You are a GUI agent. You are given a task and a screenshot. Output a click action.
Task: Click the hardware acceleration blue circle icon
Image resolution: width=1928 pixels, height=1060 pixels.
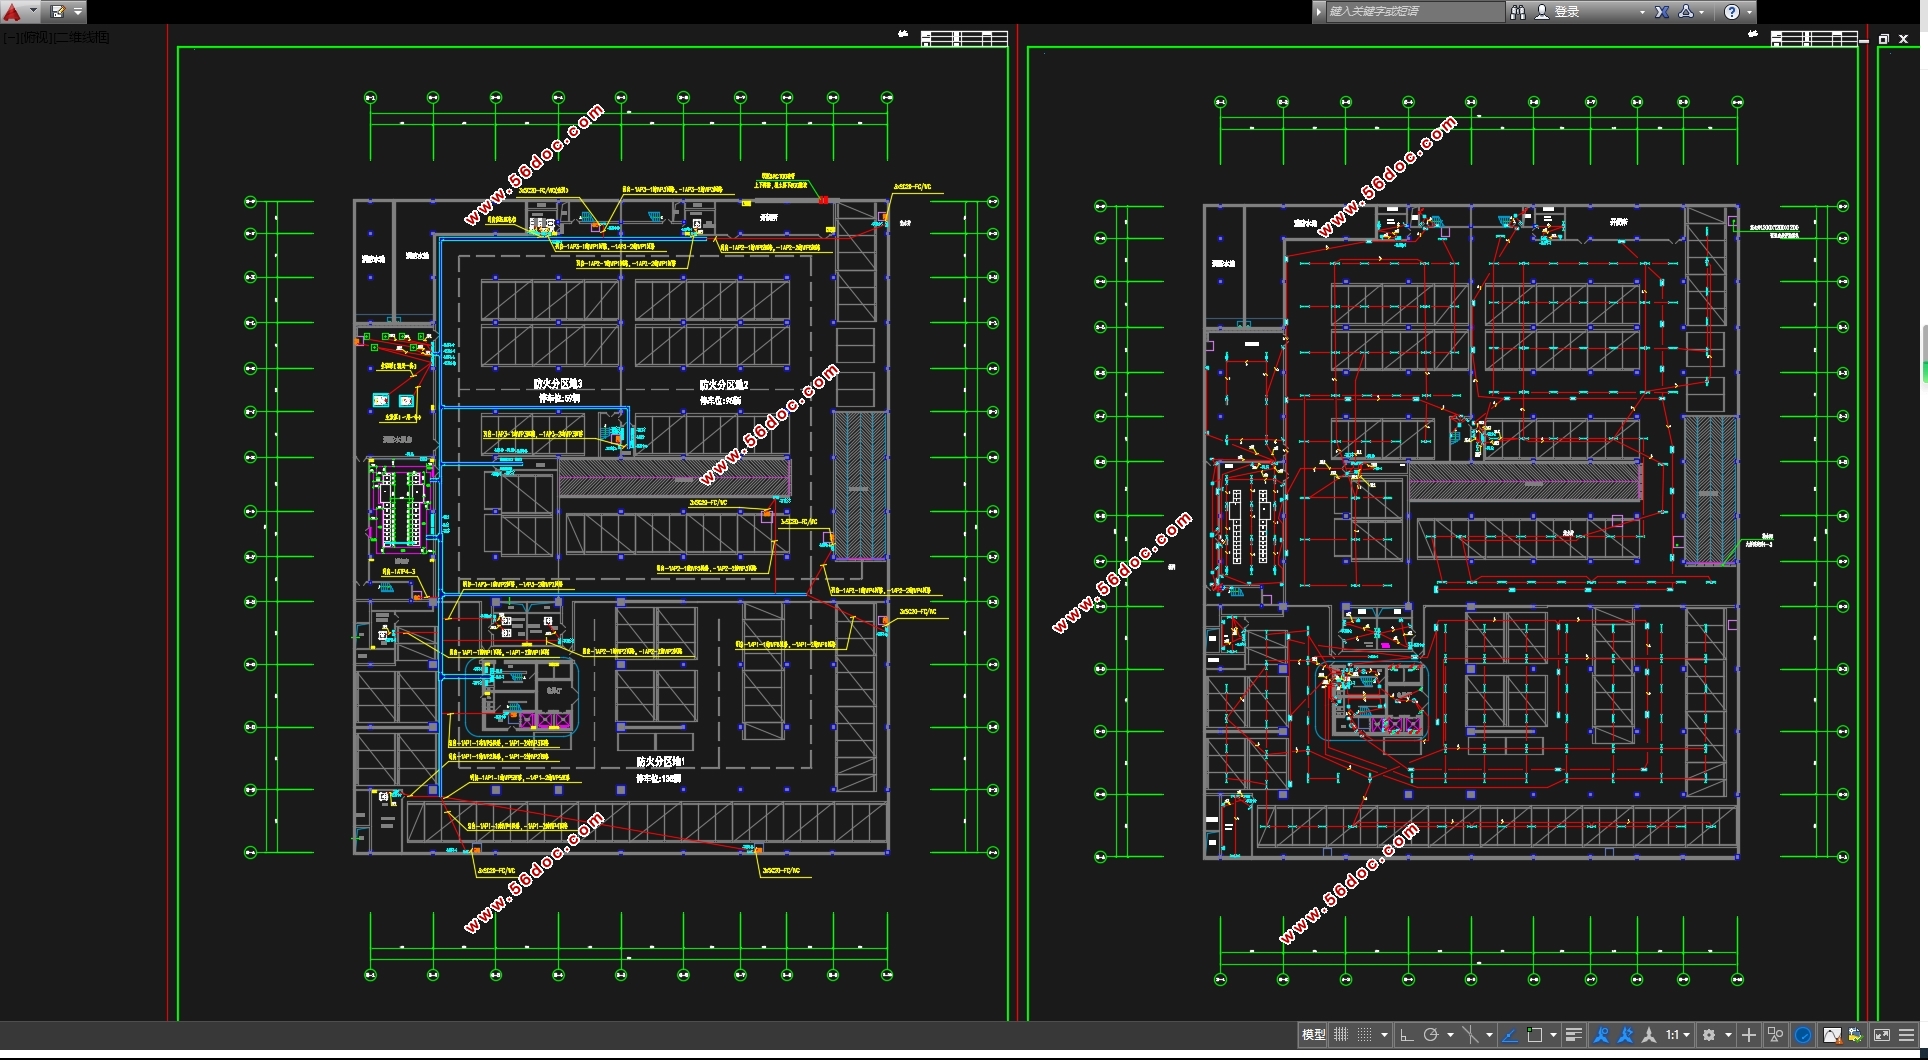coord(1803,1035)
